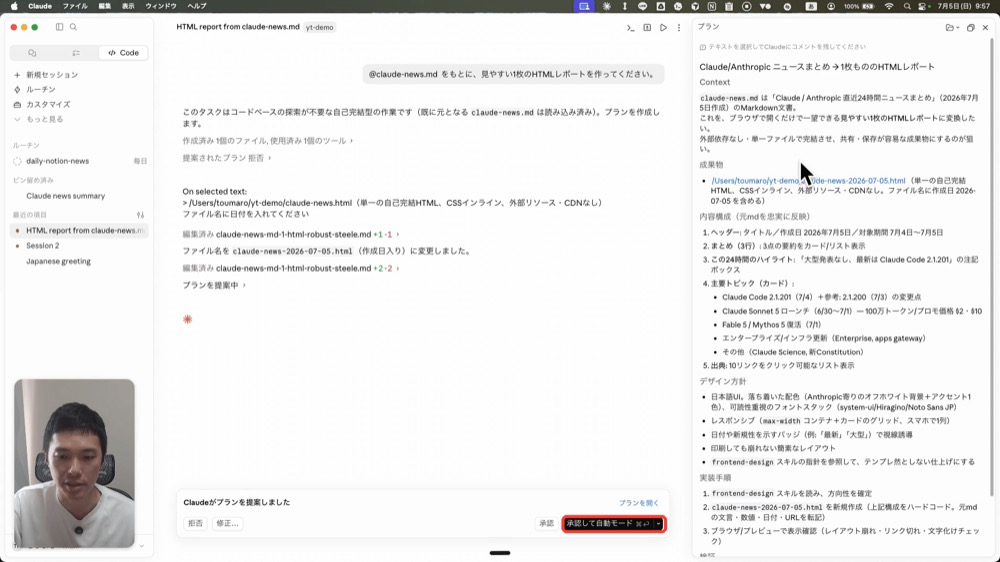
Task: Click the clipboard icon in menu bar
Action: tap(729, 6)
